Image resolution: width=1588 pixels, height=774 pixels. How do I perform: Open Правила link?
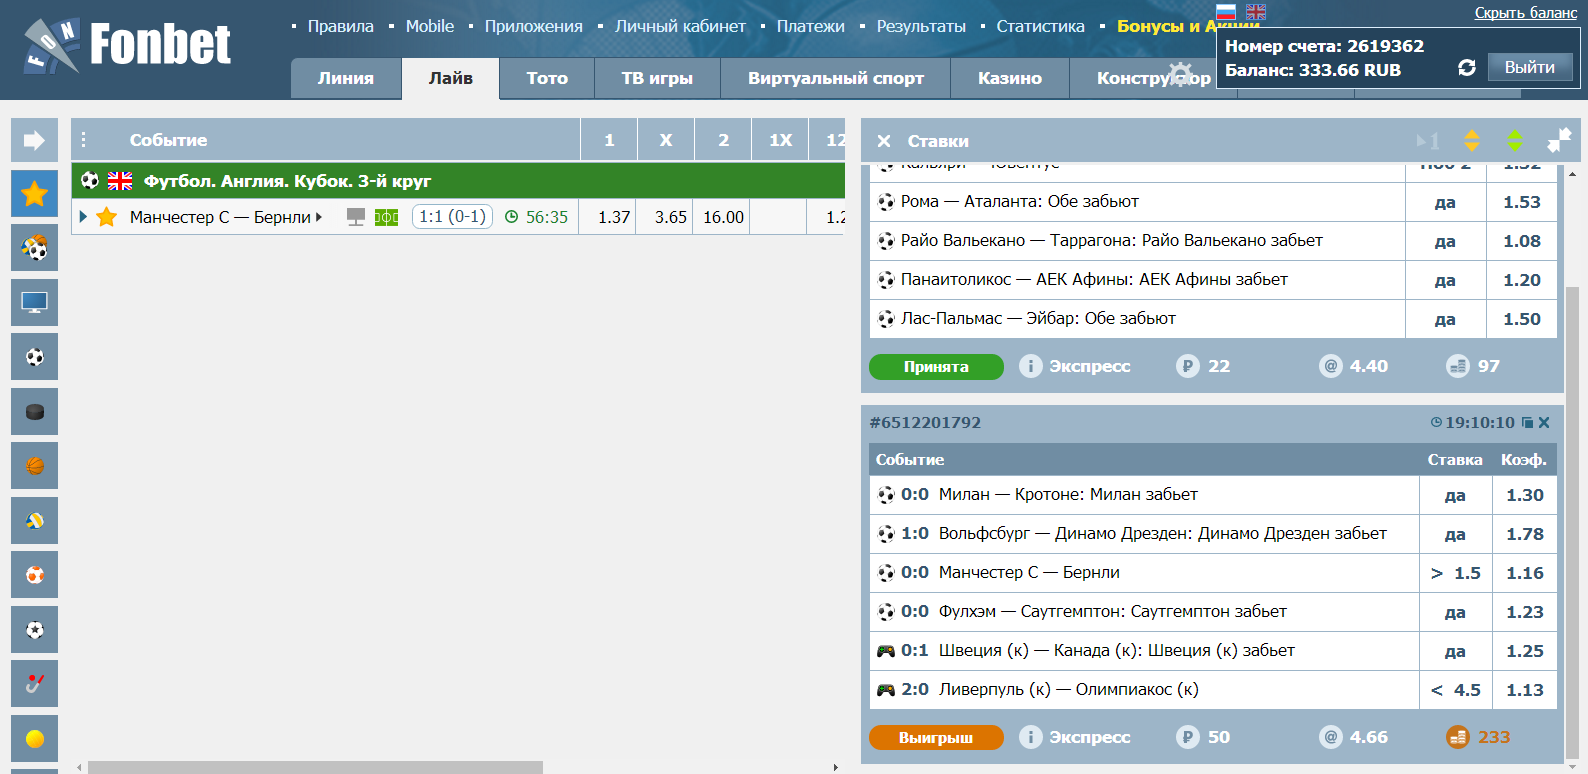pyautogui.click(x=341, y=26)
